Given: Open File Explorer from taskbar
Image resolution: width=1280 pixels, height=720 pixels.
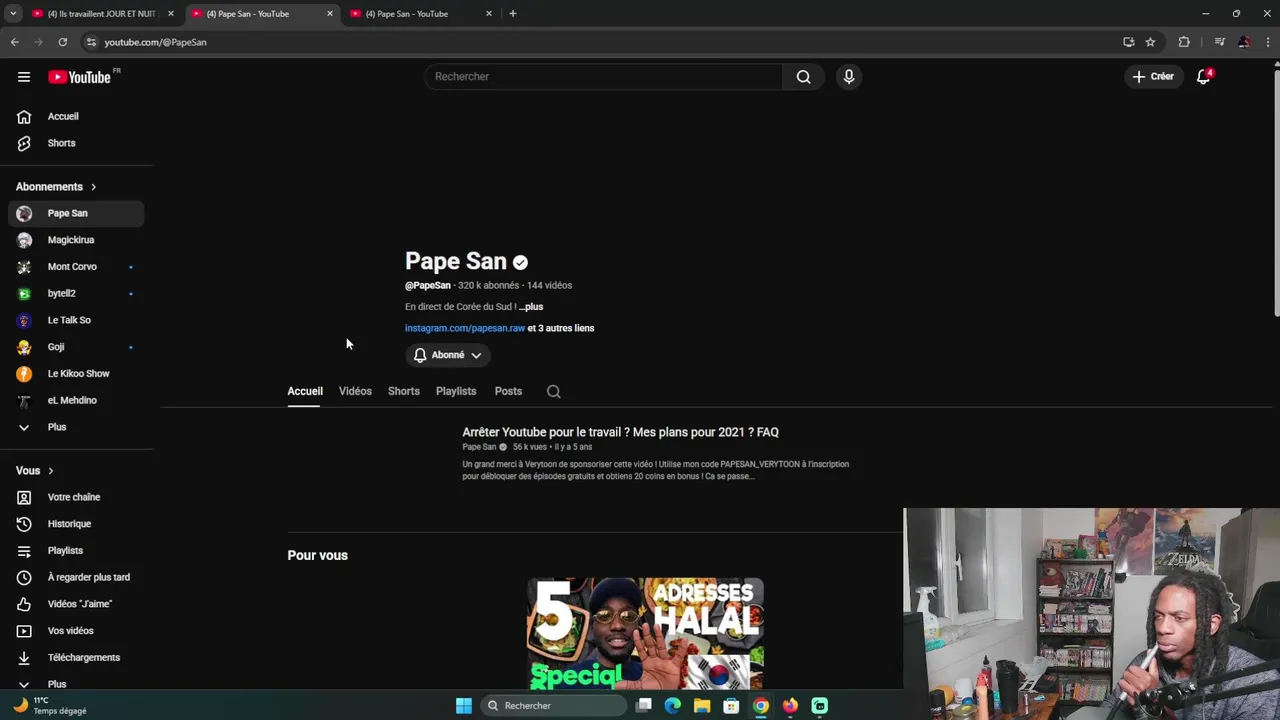Looking at the screenshot, I should [x=702, y=706].
